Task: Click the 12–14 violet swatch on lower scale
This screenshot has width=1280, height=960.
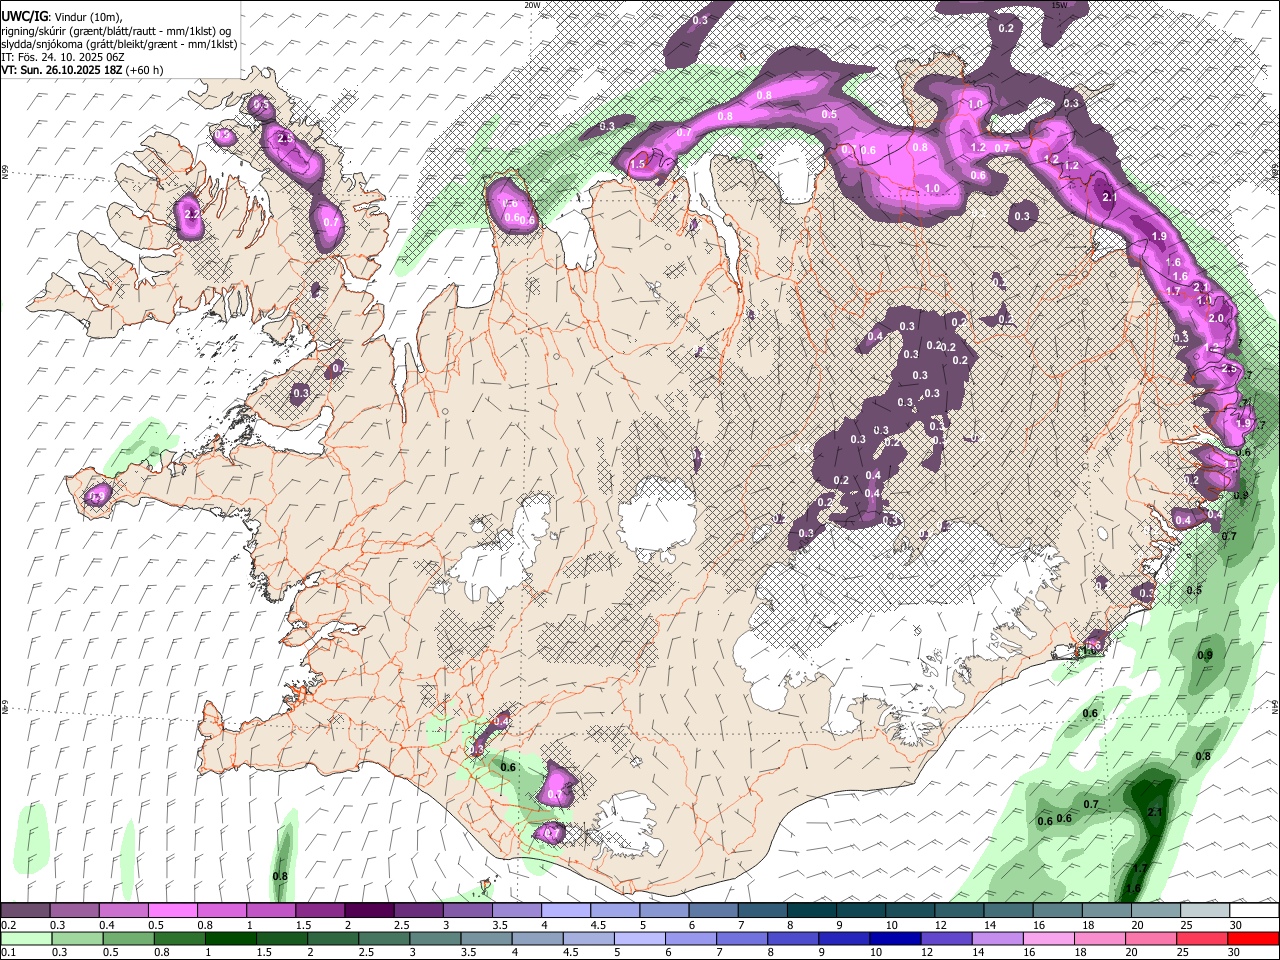Action: click(x=946, y=938)
